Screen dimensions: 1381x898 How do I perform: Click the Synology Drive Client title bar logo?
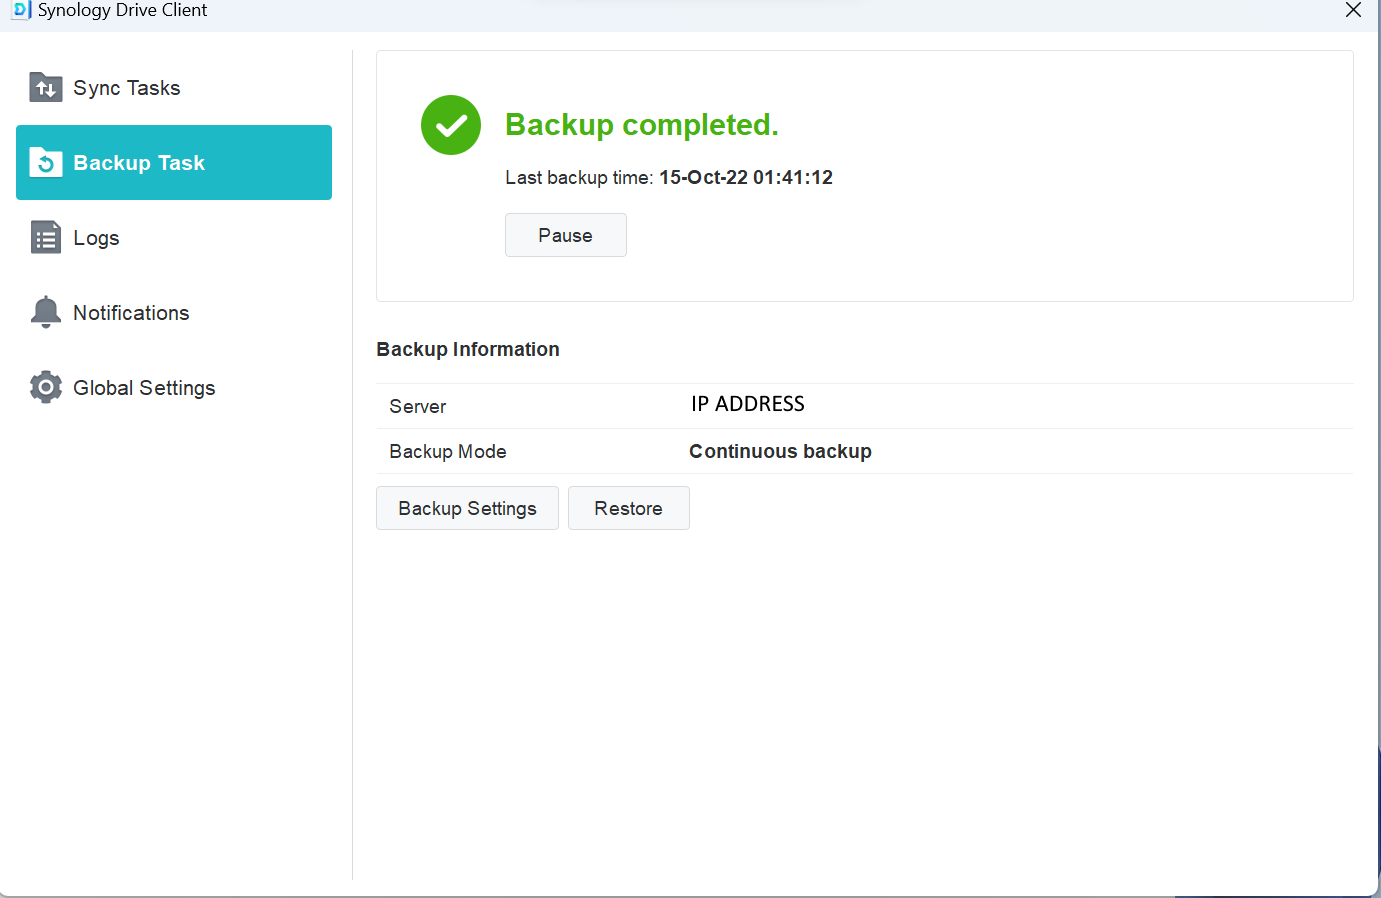point(21,10)
